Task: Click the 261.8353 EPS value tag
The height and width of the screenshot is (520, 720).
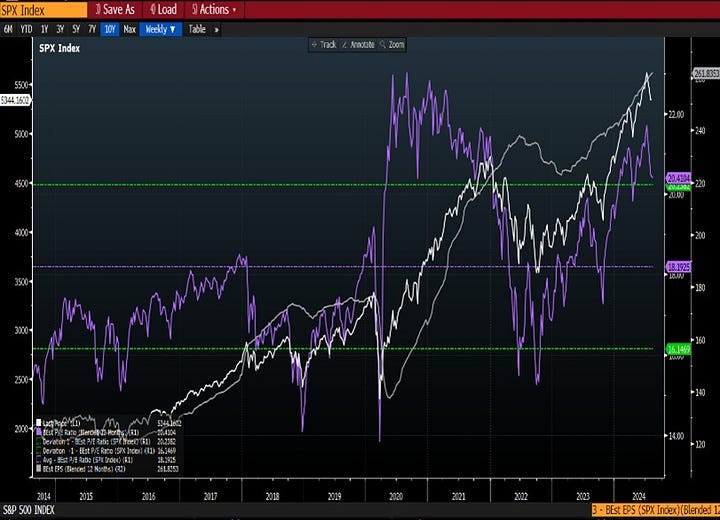Action: point(705,73)
